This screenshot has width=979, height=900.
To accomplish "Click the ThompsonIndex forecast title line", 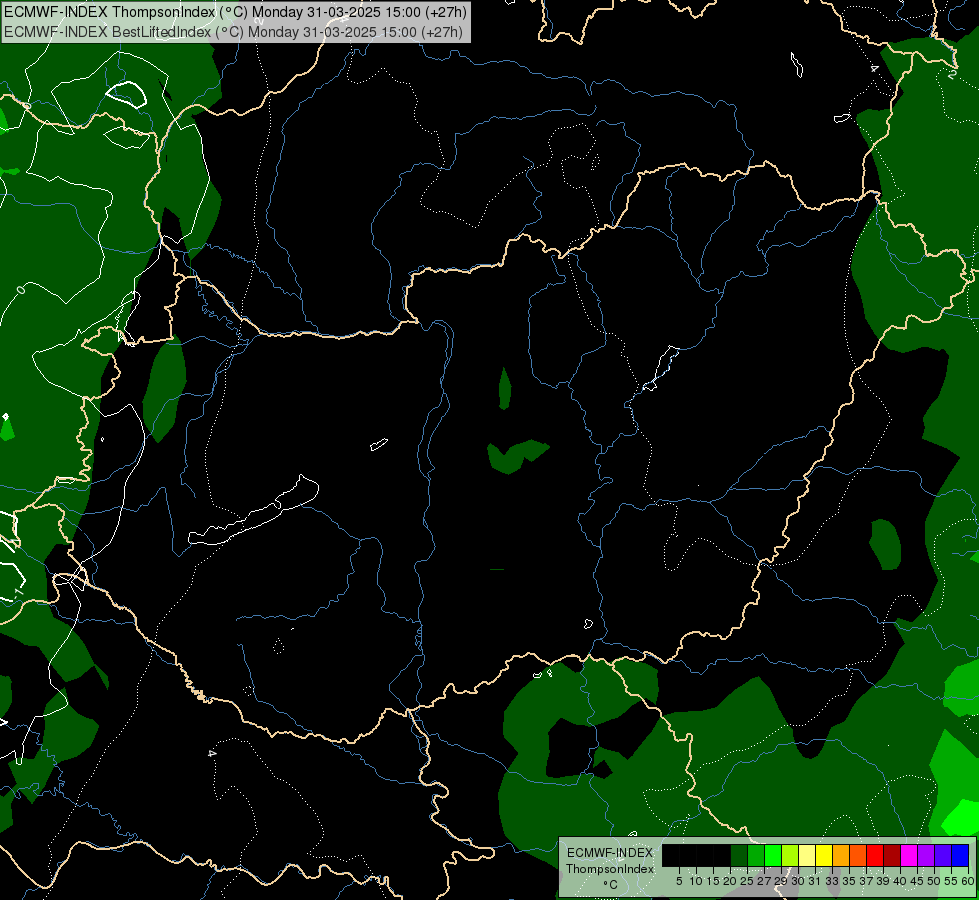I will tap(235, 12).
